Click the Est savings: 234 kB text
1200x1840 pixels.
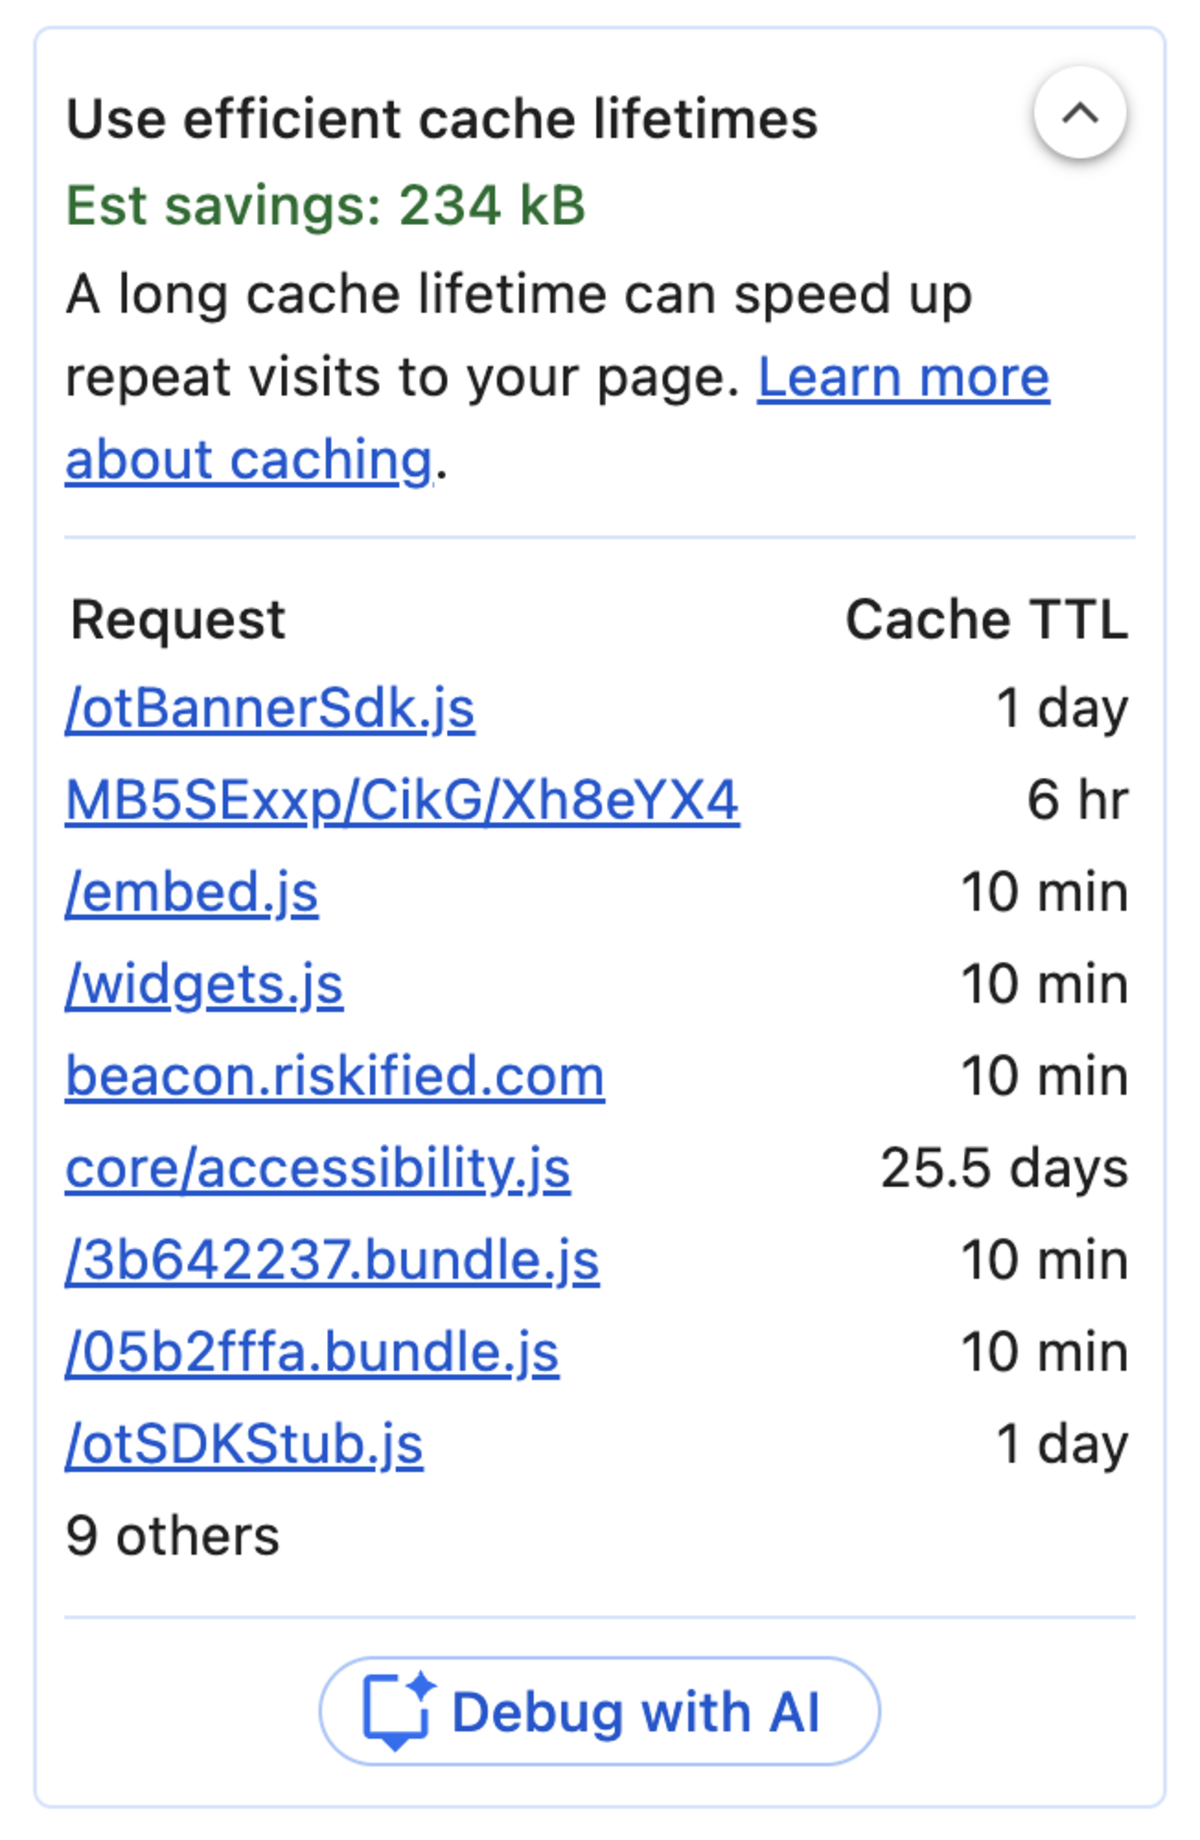[326, 208]
